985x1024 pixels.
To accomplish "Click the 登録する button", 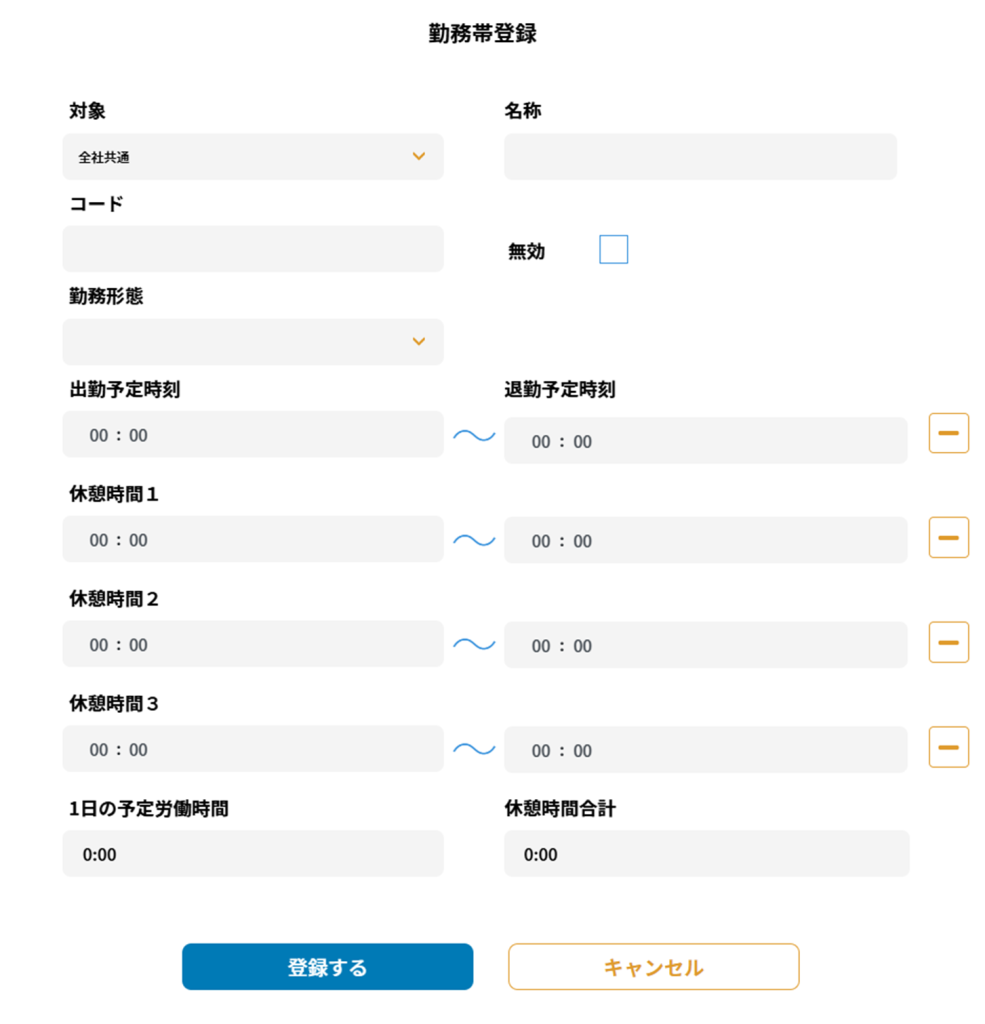I will point(327,967).
